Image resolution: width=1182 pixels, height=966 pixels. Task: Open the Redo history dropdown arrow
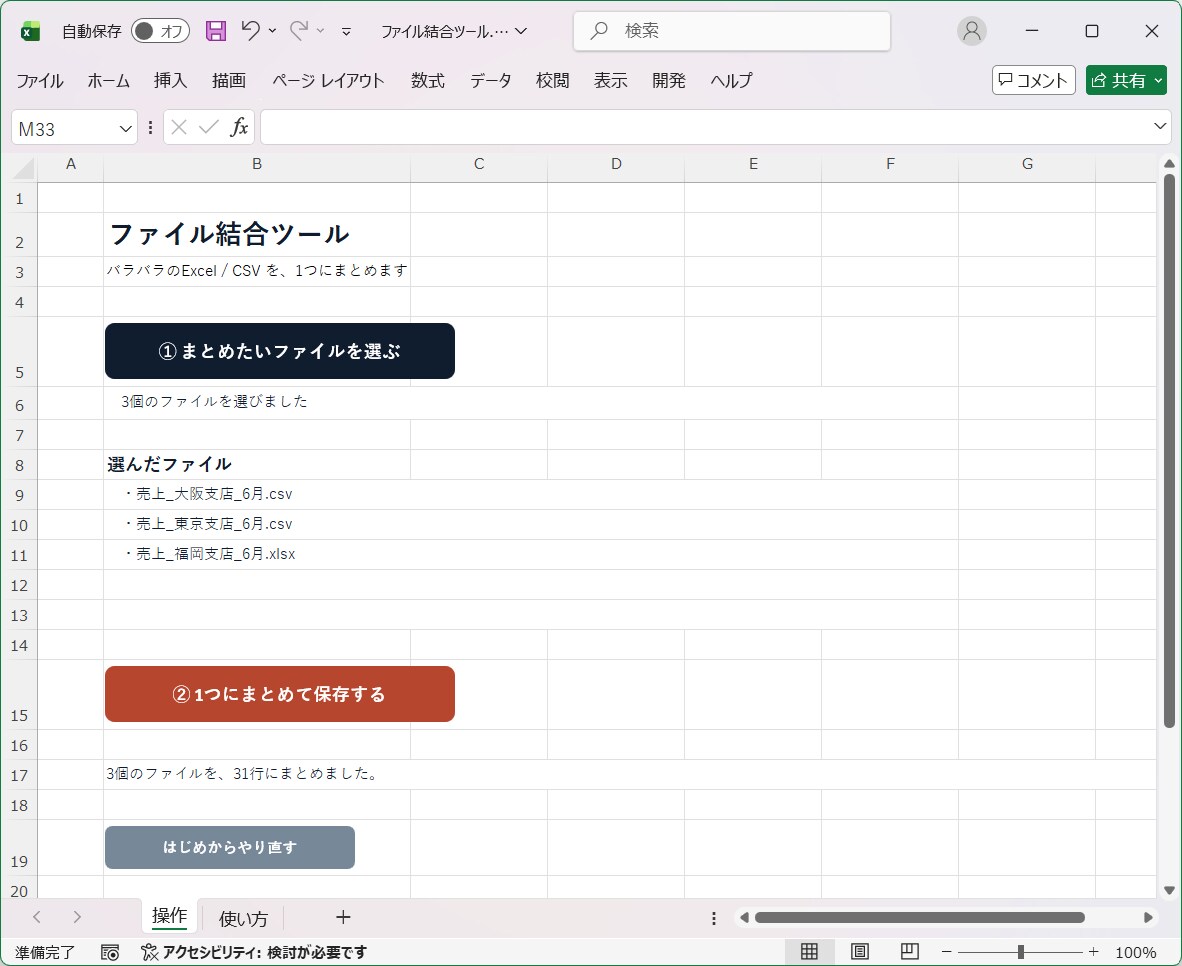click(320, 31)
